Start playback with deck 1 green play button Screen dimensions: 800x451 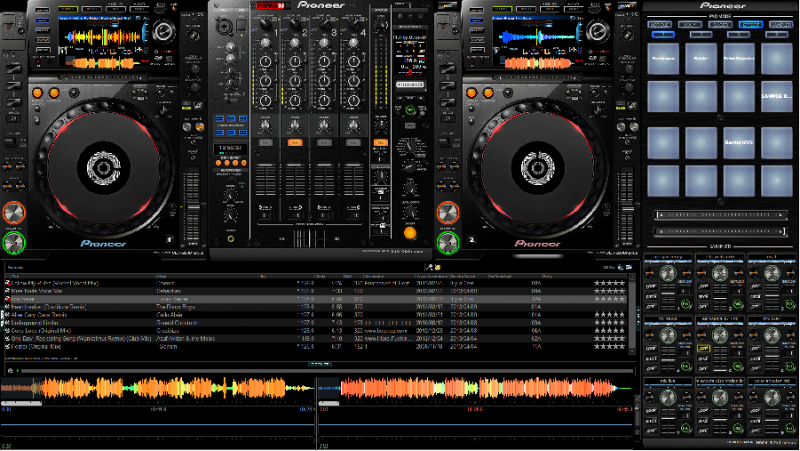(x=14, y=243)
